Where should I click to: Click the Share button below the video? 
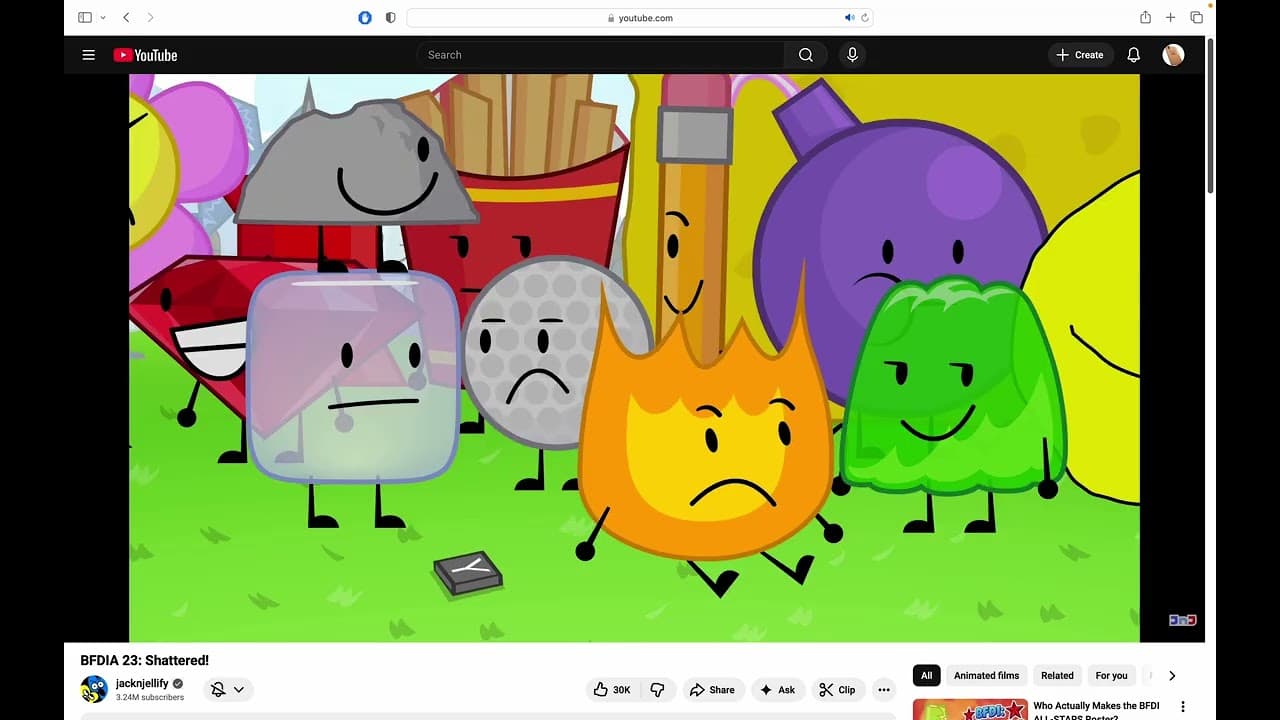tap(712, 689)
